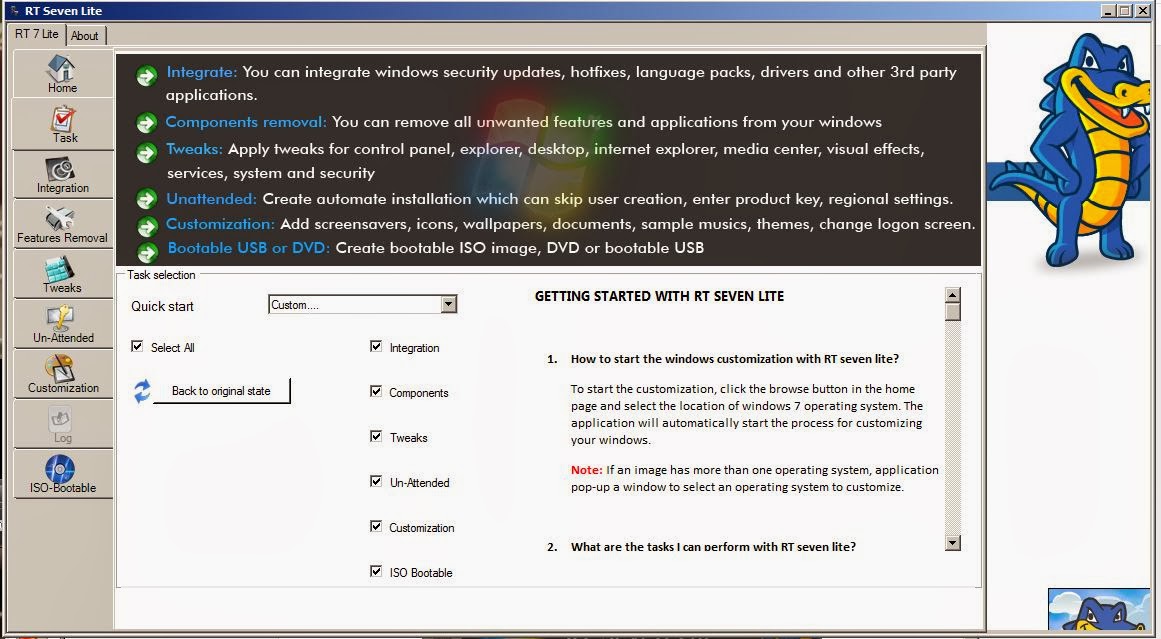Screen dimensions: 1161x639
Task: Click Back to original state button
Action: (221, 391)
